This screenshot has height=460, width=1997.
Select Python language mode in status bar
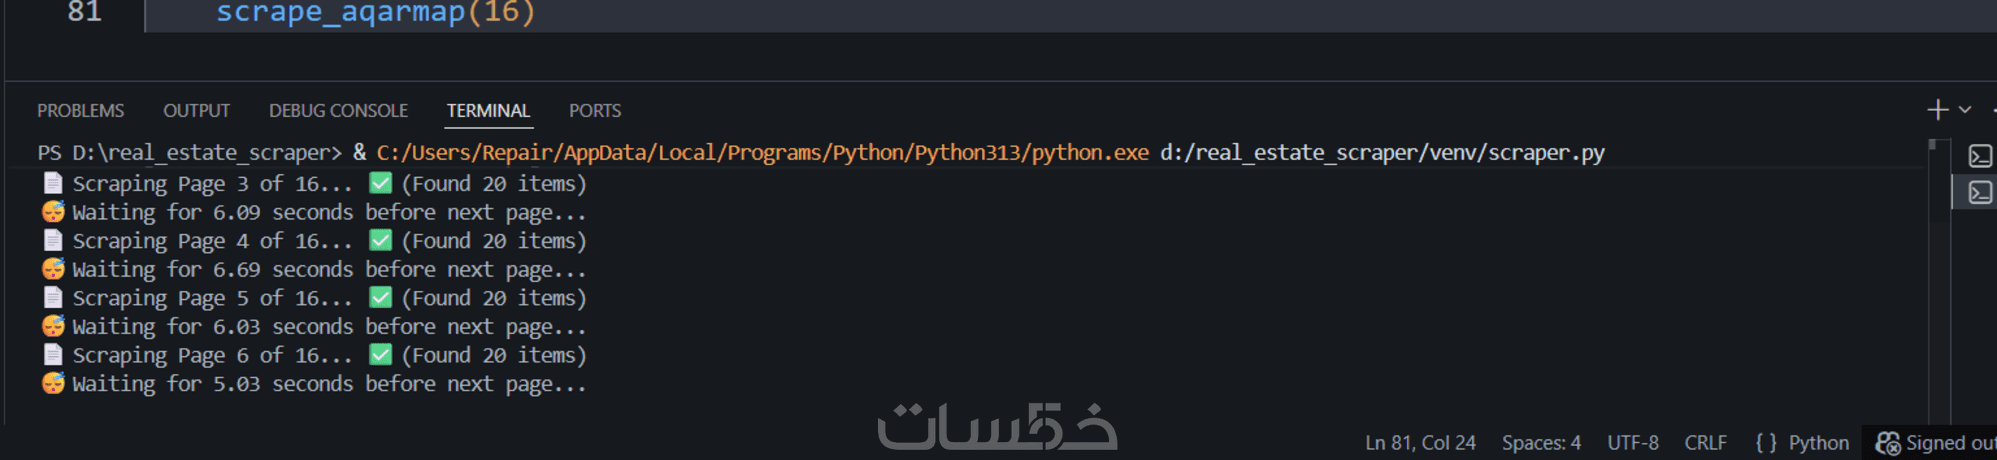[x=1818, y=443]
